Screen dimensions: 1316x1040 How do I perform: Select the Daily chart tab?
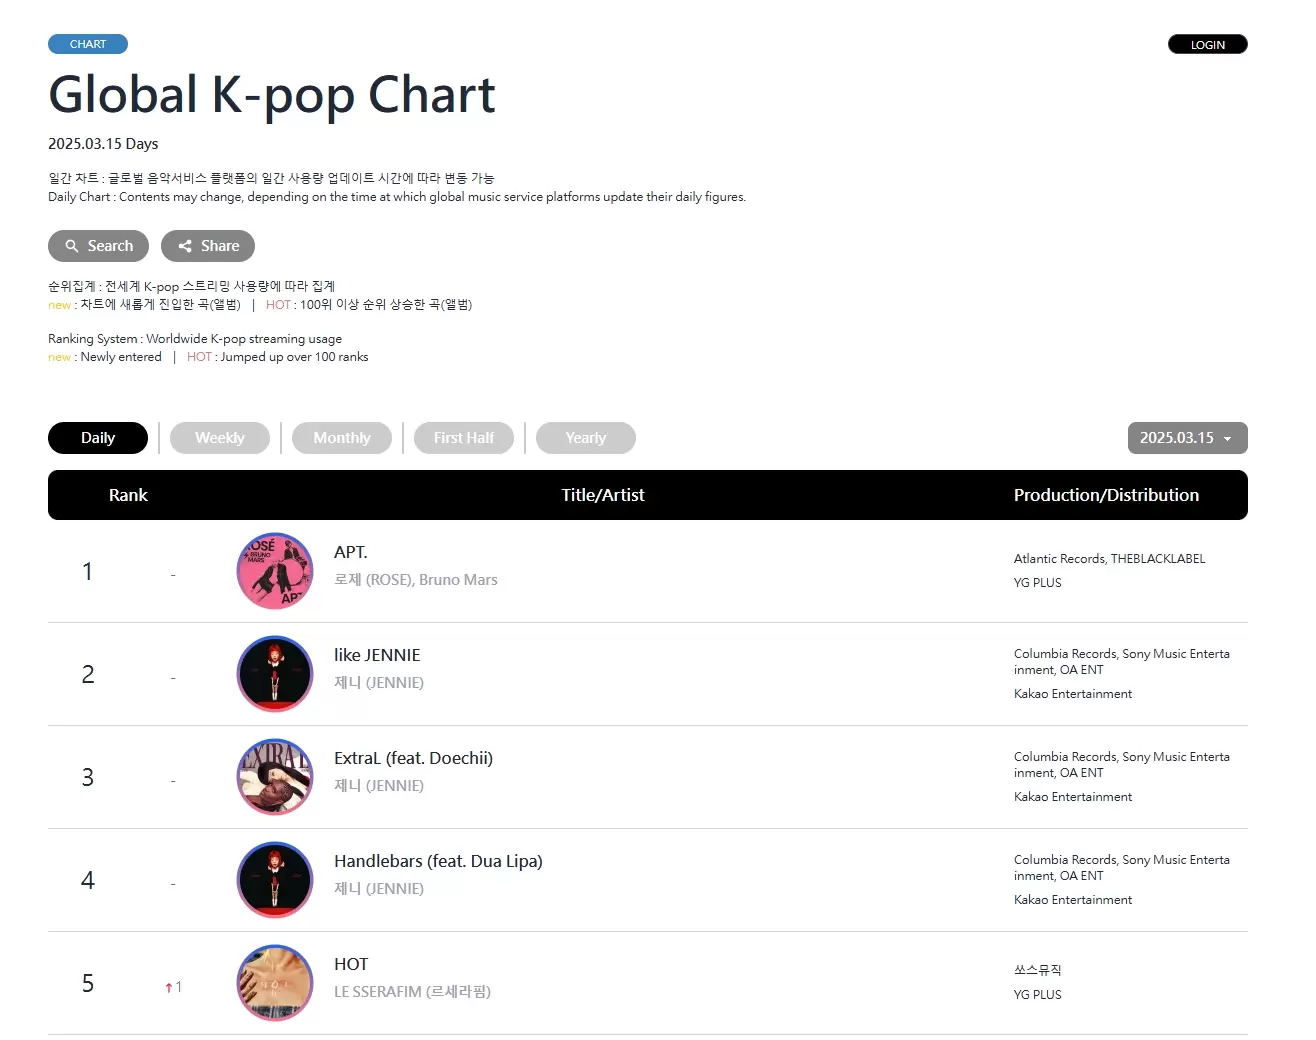98,438
